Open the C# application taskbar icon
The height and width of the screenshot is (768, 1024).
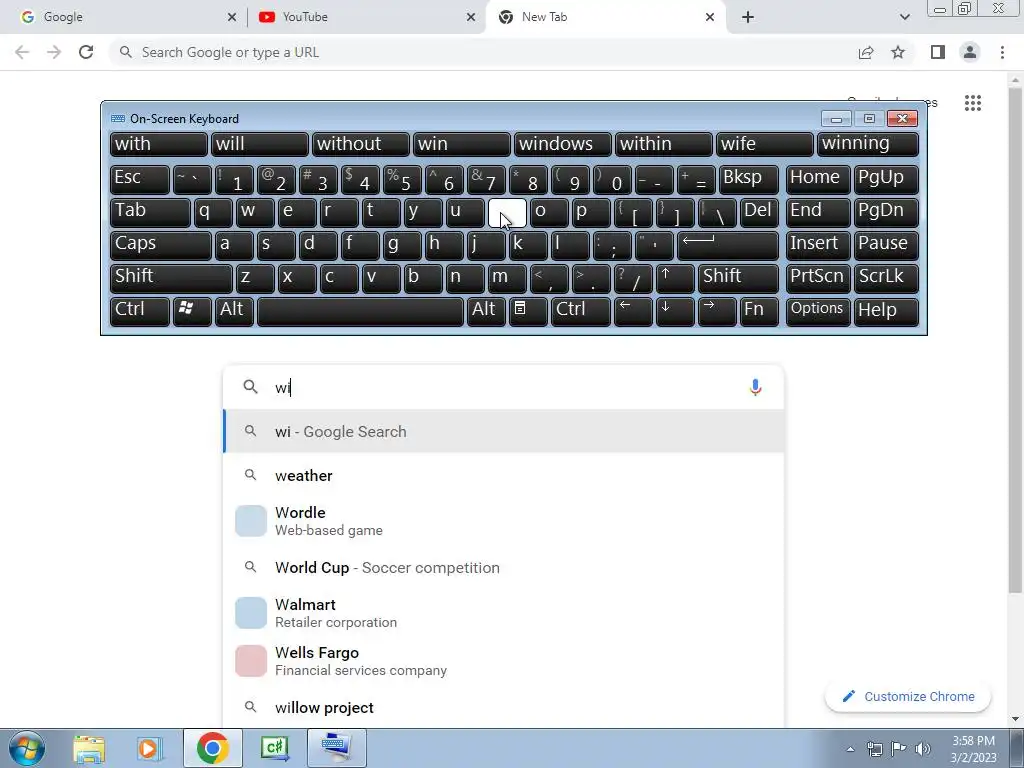pyautogui.click(x=274, y=748)
